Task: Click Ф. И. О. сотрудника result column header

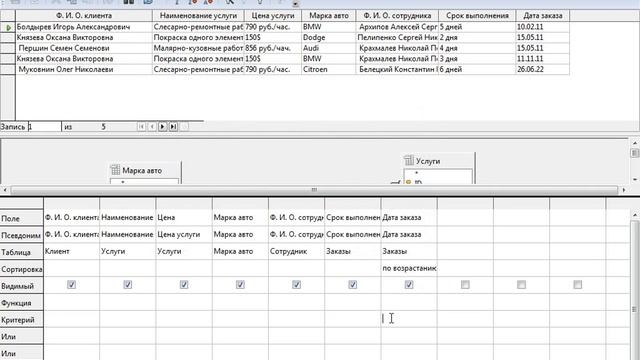Action: pyautogui.click(x=397, y=16)
